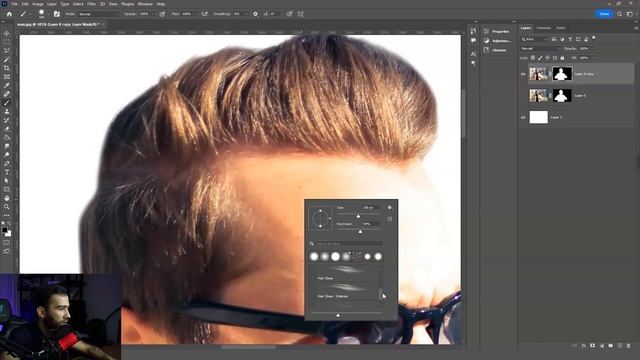The image size is (640, 360).
Task: Switch to the Paths tab
Action: pos(561,28)
